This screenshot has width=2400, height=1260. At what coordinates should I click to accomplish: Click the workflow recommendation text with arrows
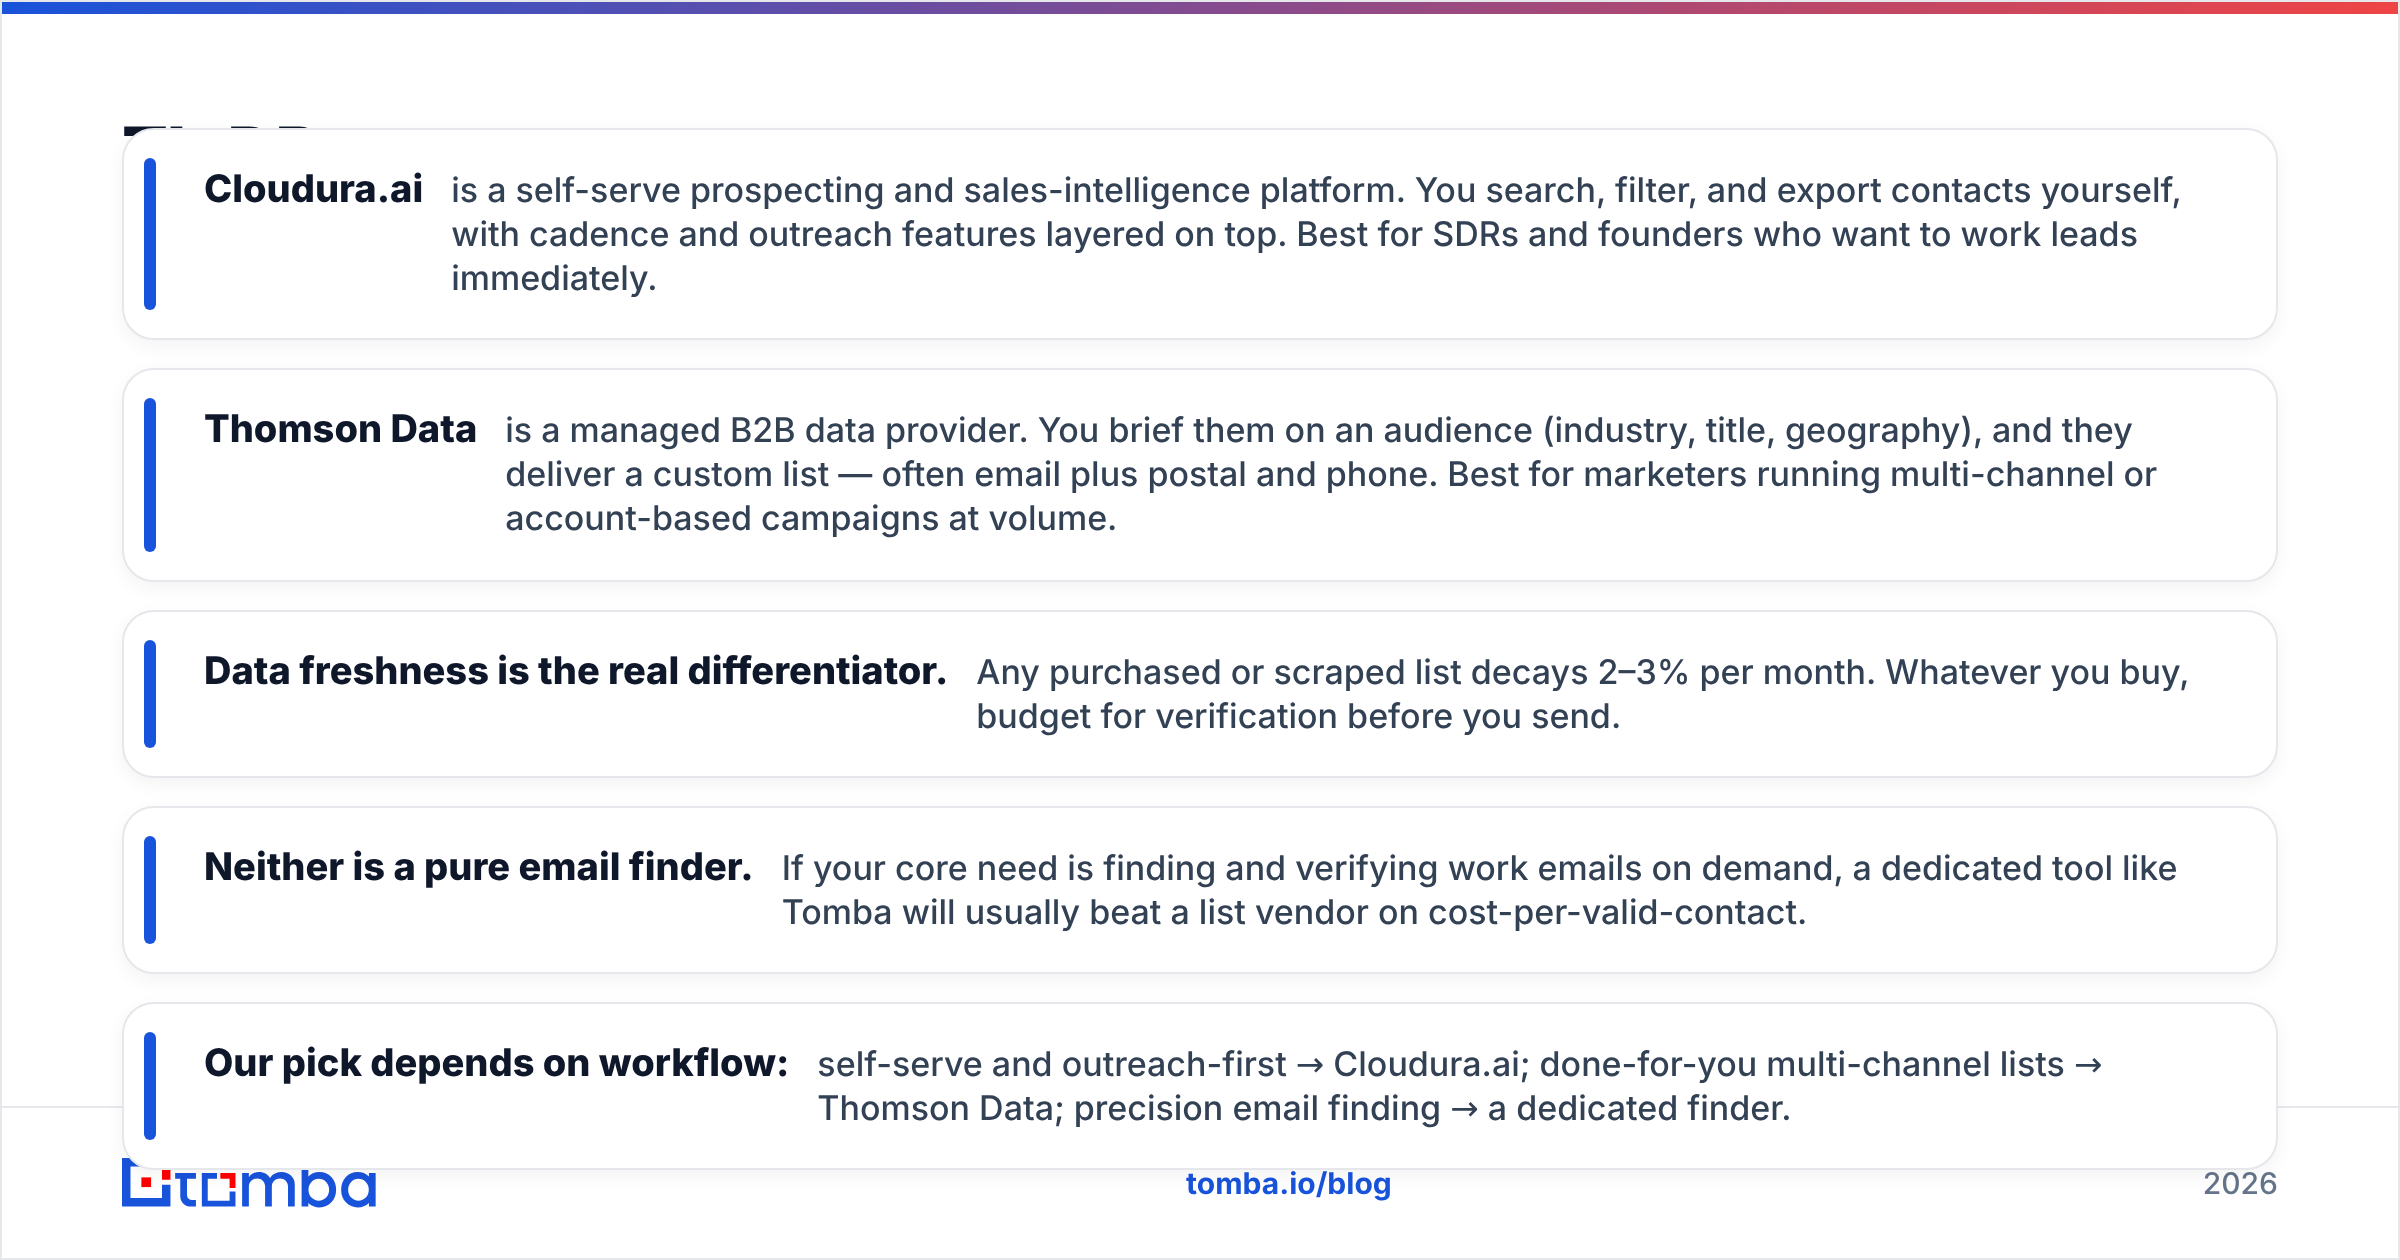[1460, 1086]
